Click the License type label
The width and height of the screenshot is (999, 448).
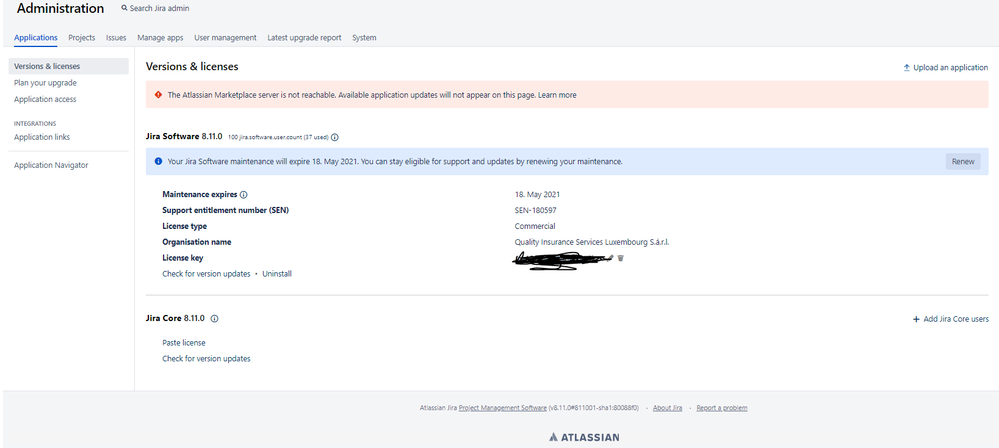click(185, 226)
